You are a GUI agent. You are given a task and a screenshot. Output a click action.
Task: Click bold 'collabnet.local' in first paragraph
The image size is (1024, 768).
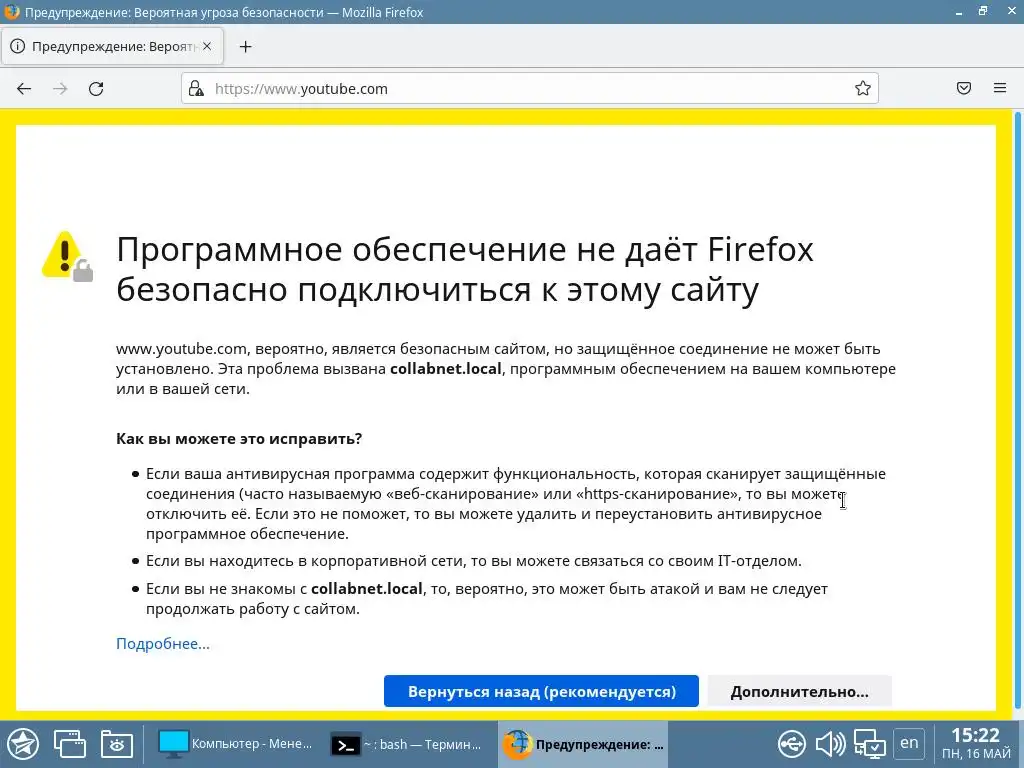point(445,368)
